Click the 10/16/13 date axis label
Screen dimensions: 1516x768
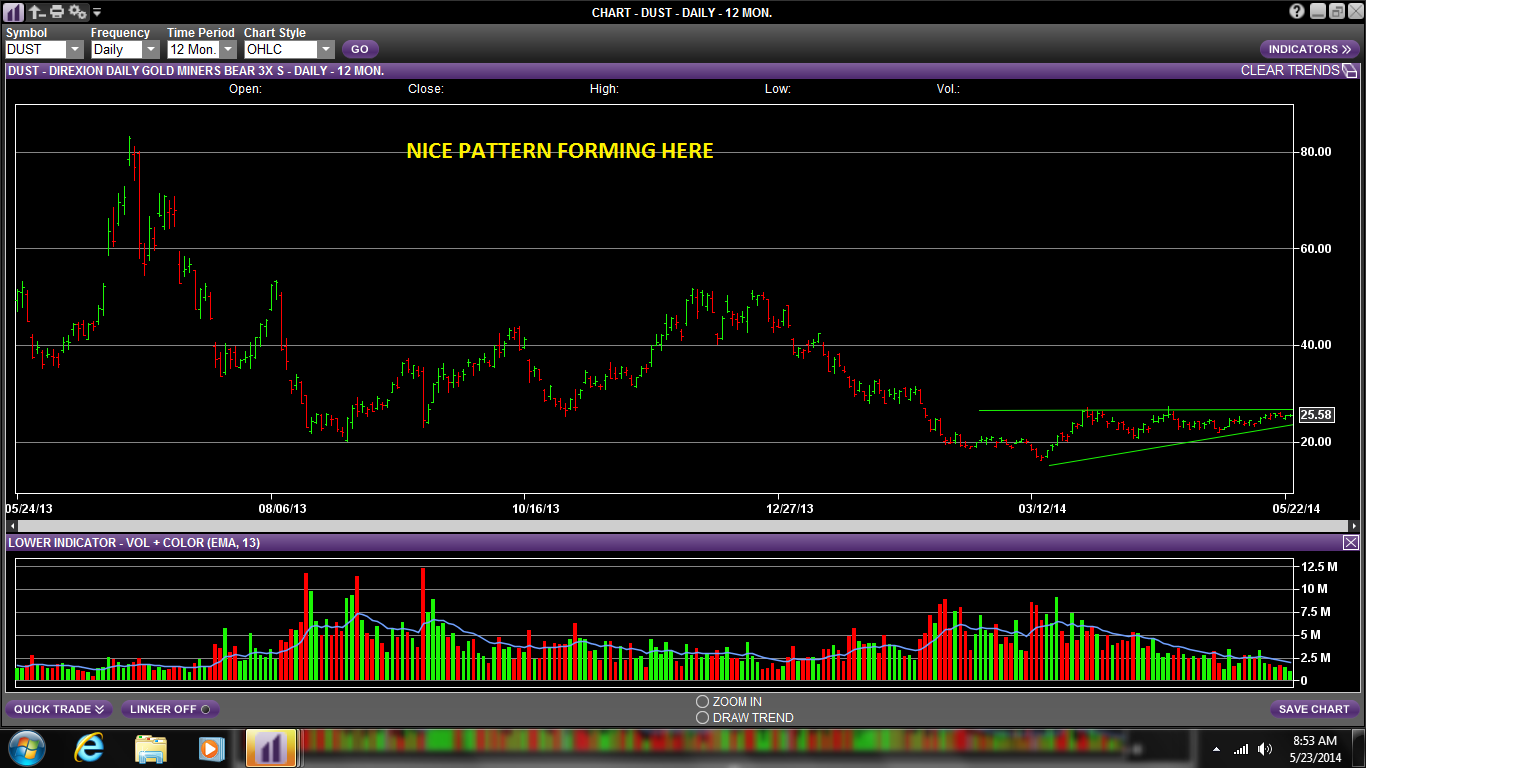[535, 509]
